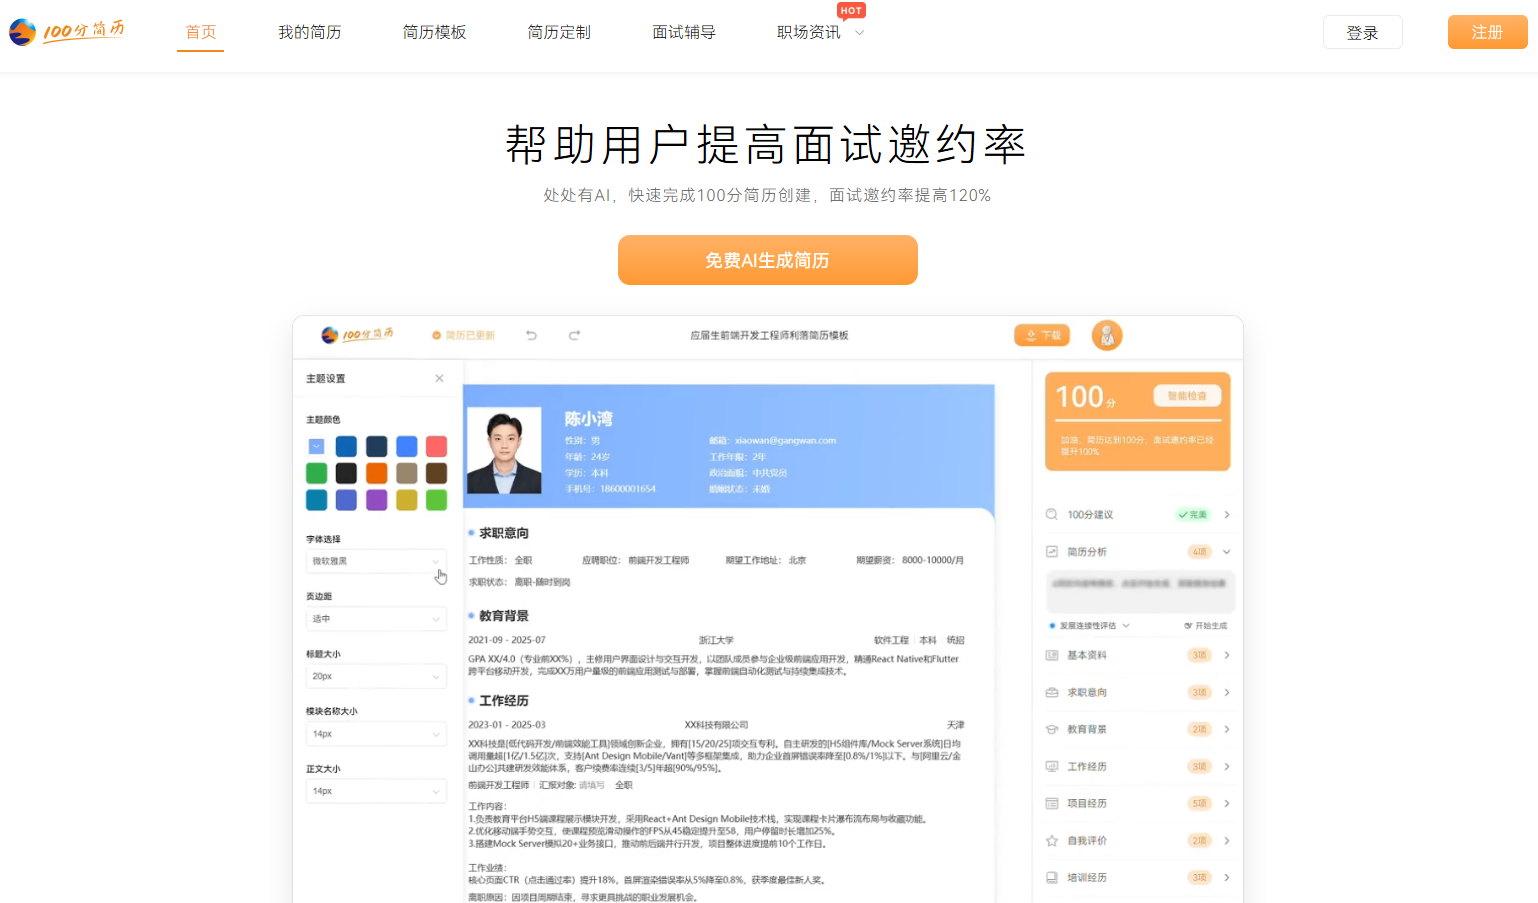
Task: Open the 微软雅黑 font selection dropdown
Action: (x=376, y=561)
